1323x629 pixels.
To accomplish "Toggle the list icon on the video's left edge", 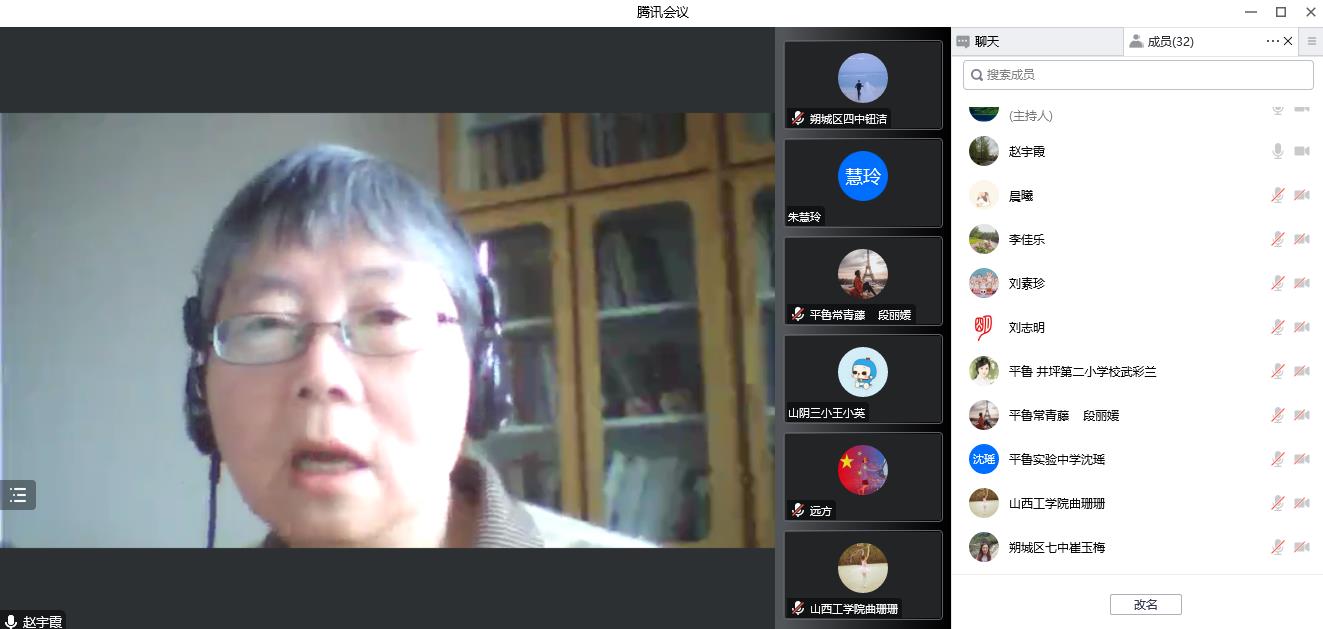I will (18, 495).
